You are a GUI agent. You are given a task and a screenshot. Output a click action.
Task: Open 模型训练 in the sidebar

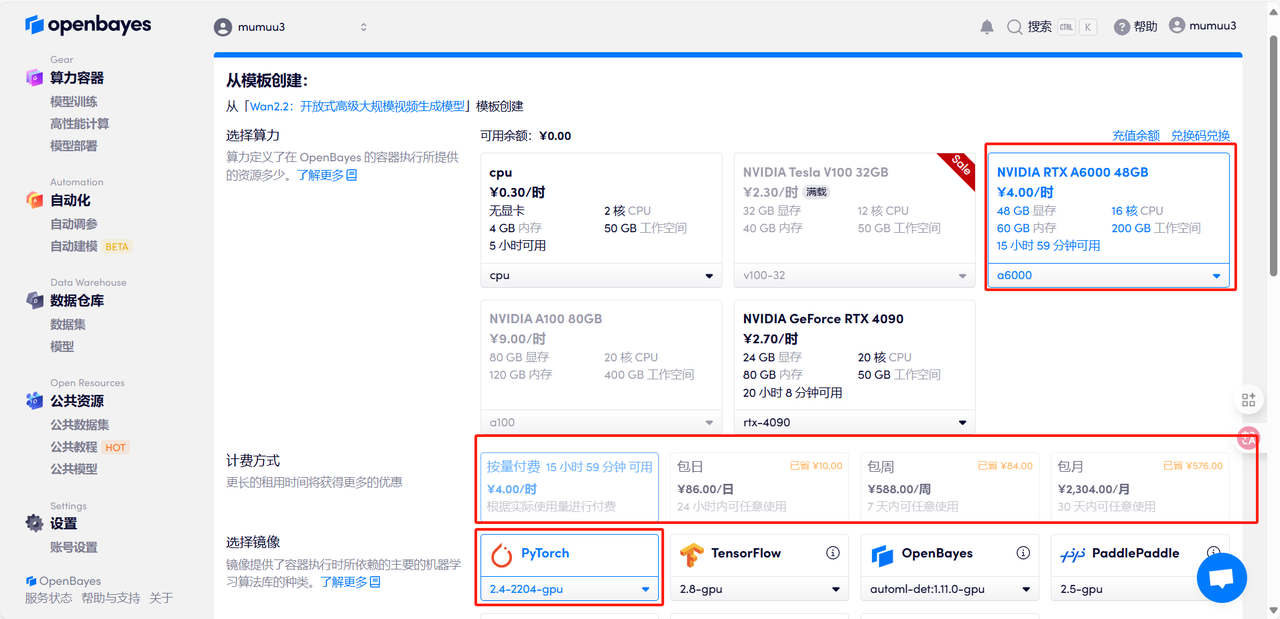pyautogui.click(x=74, y=101)
